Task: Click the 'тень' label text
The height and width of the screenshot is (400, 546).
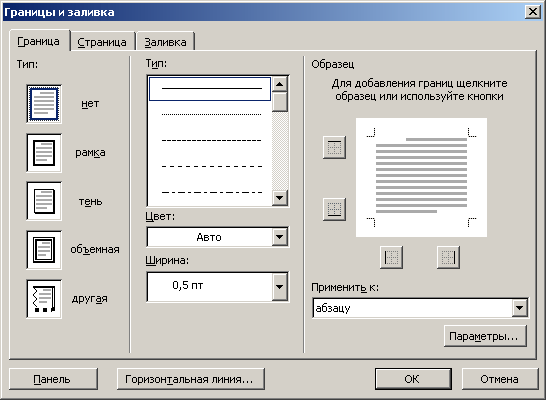Action: pos(90,201)
